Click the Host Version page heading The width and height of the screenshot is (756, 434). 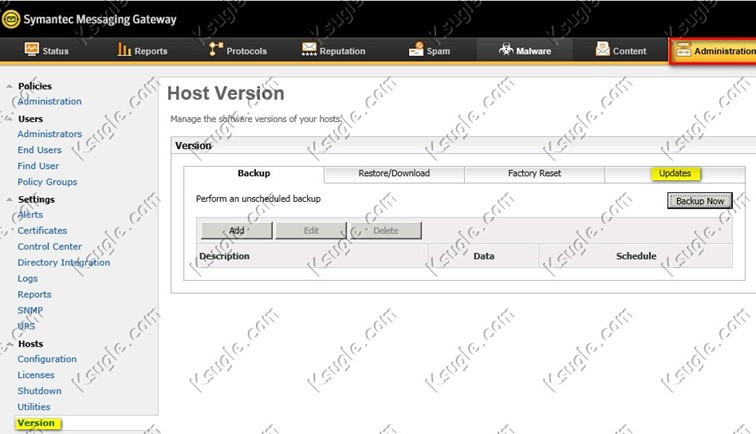[226, 94]
